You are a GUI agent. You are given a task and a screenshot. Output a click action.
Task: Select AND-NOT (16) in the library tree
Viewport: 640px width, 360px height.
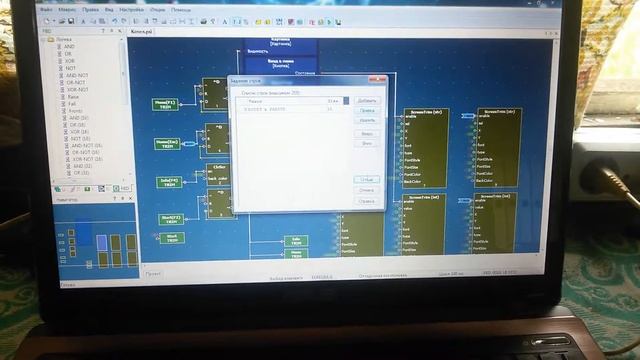coord(87,145)
